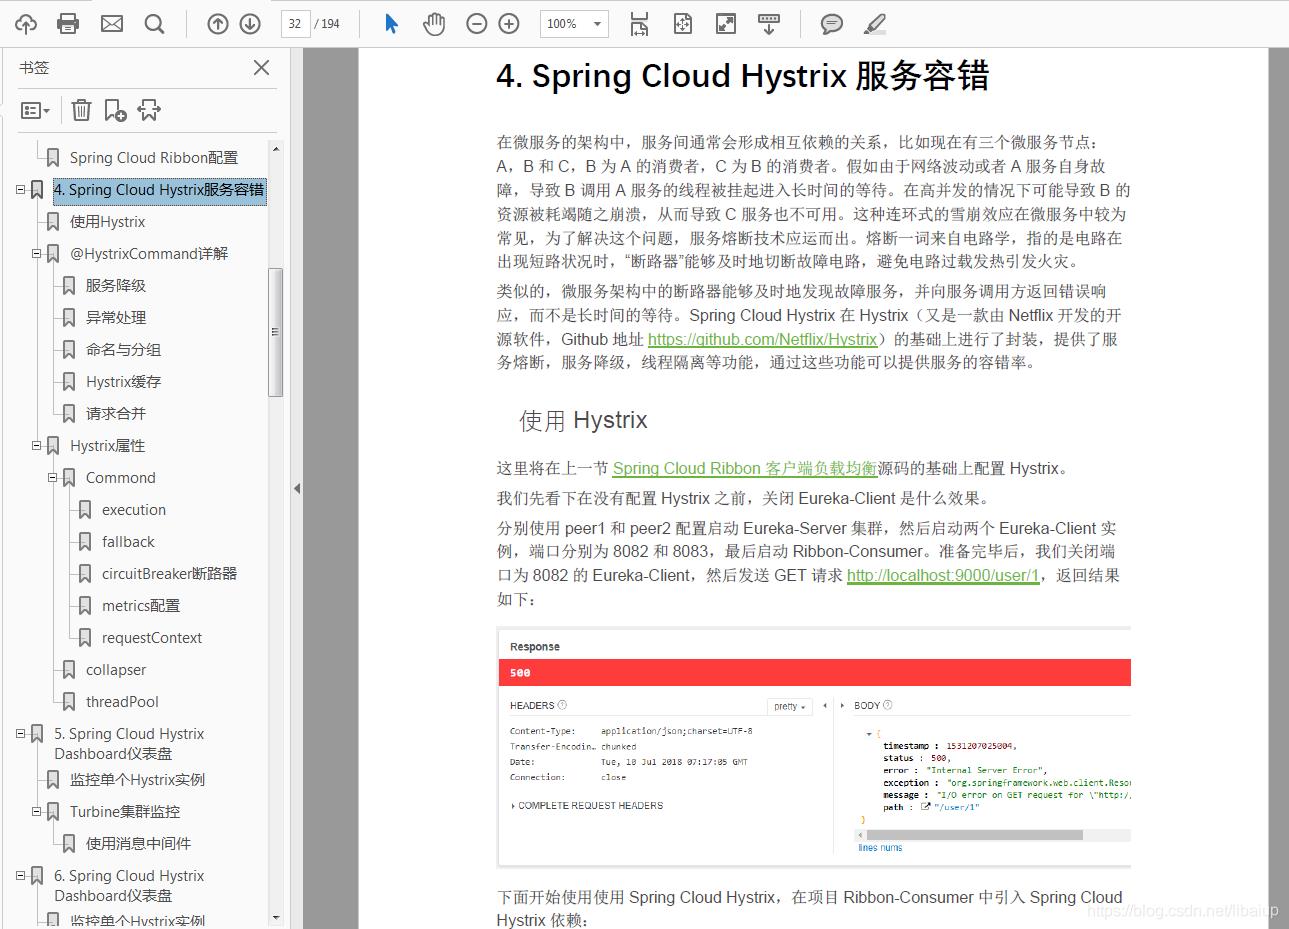The width and height of the screenshot is (1289, 929).
Task: Collapse 5. Spring Cloud Hystrix Dashboard node
Action: [20, 733]
